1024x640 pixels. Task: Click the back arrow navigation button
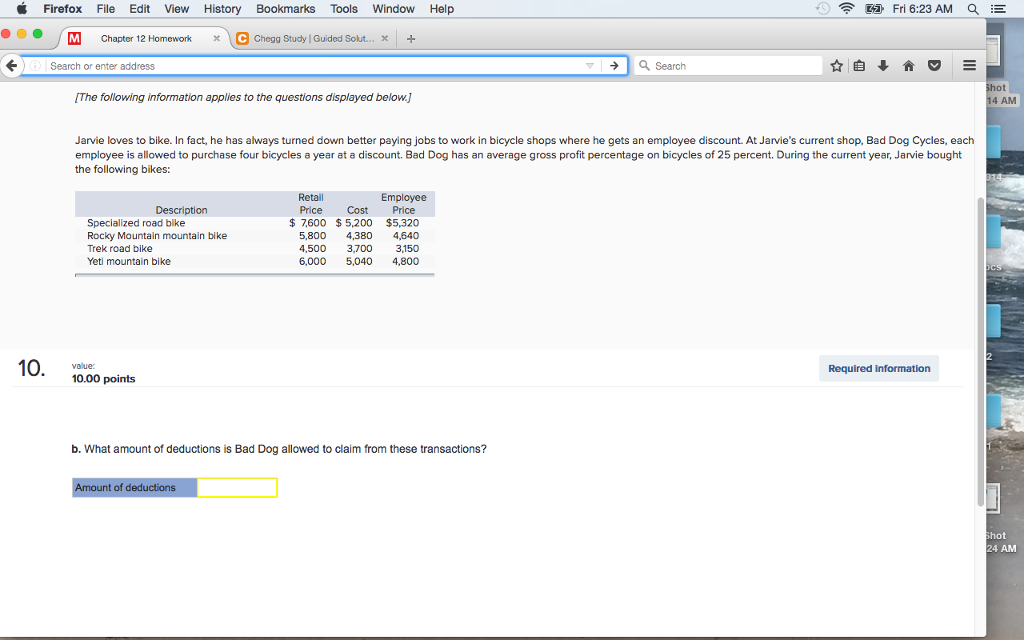11,65
